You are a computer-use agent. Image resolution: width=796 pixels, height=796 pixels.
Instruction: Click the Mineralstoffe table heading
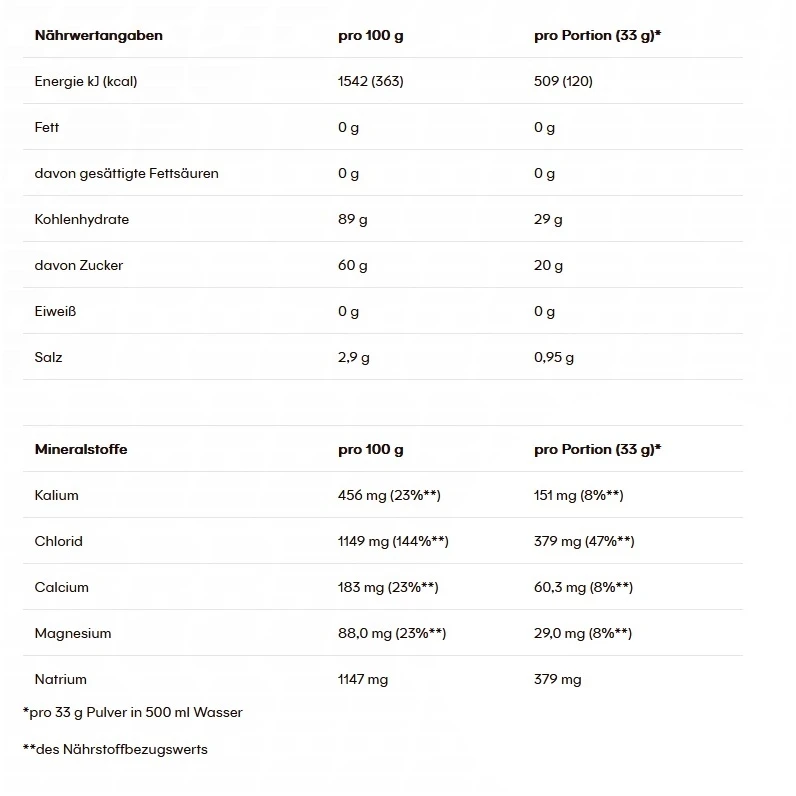point(81,450)
